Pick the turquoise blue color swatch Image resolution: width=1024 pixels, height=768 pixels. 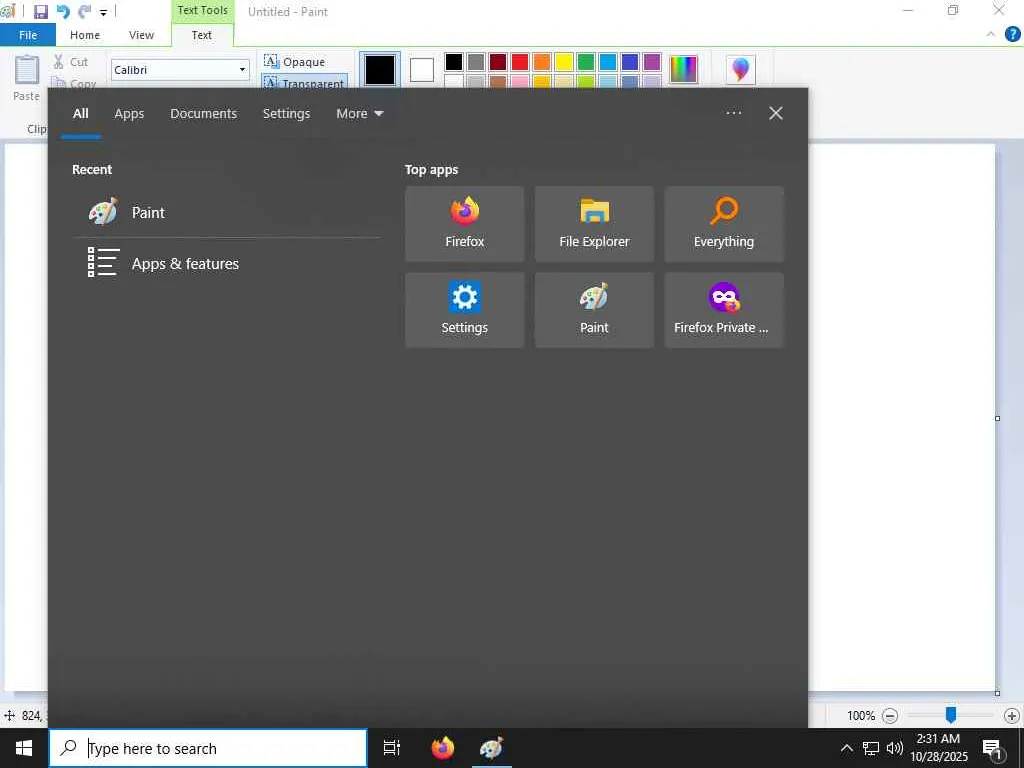pos(608,62)
